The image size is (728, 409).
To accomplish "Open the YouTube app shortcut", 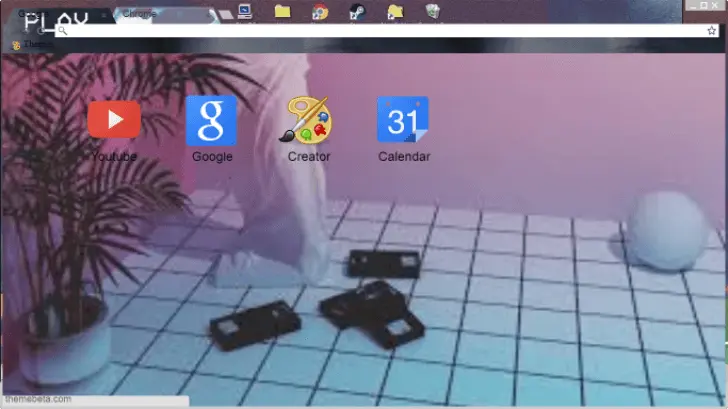I will coord(114,120).
